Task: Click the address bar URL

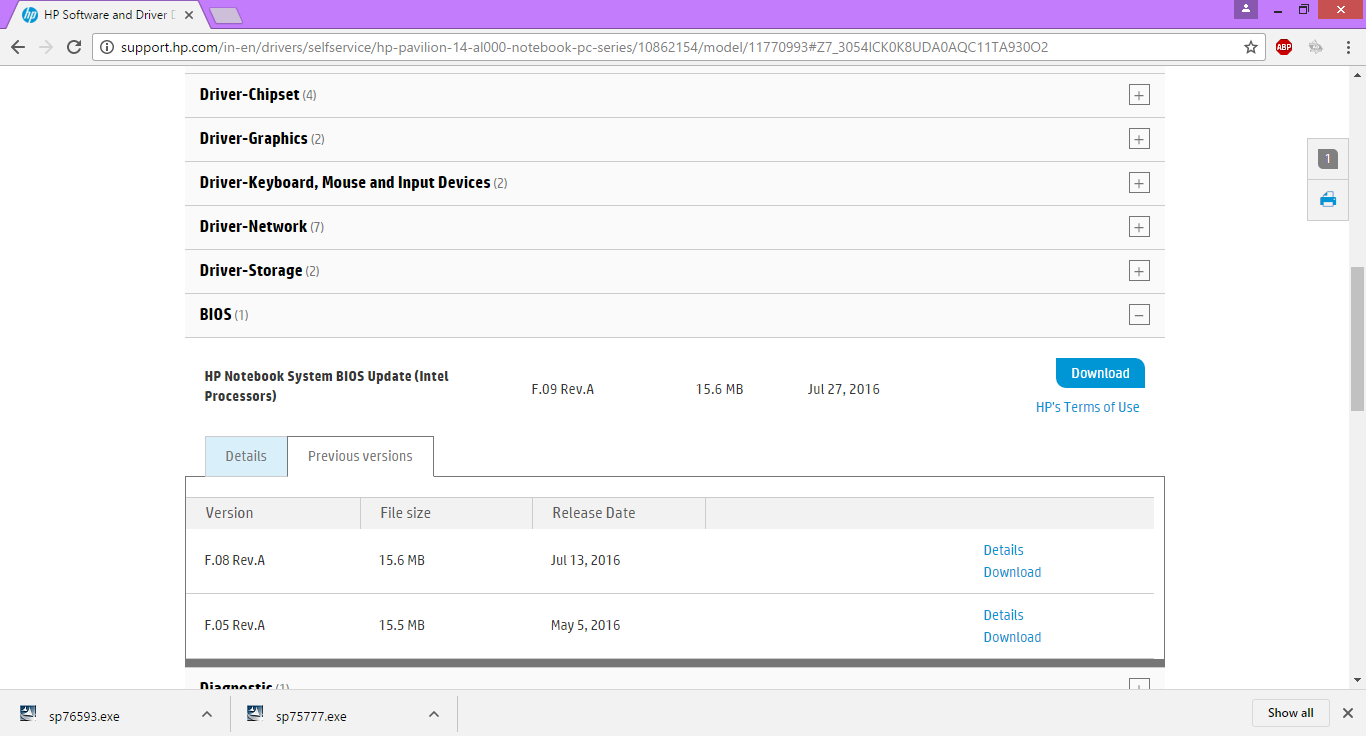Action: [584, 47]
